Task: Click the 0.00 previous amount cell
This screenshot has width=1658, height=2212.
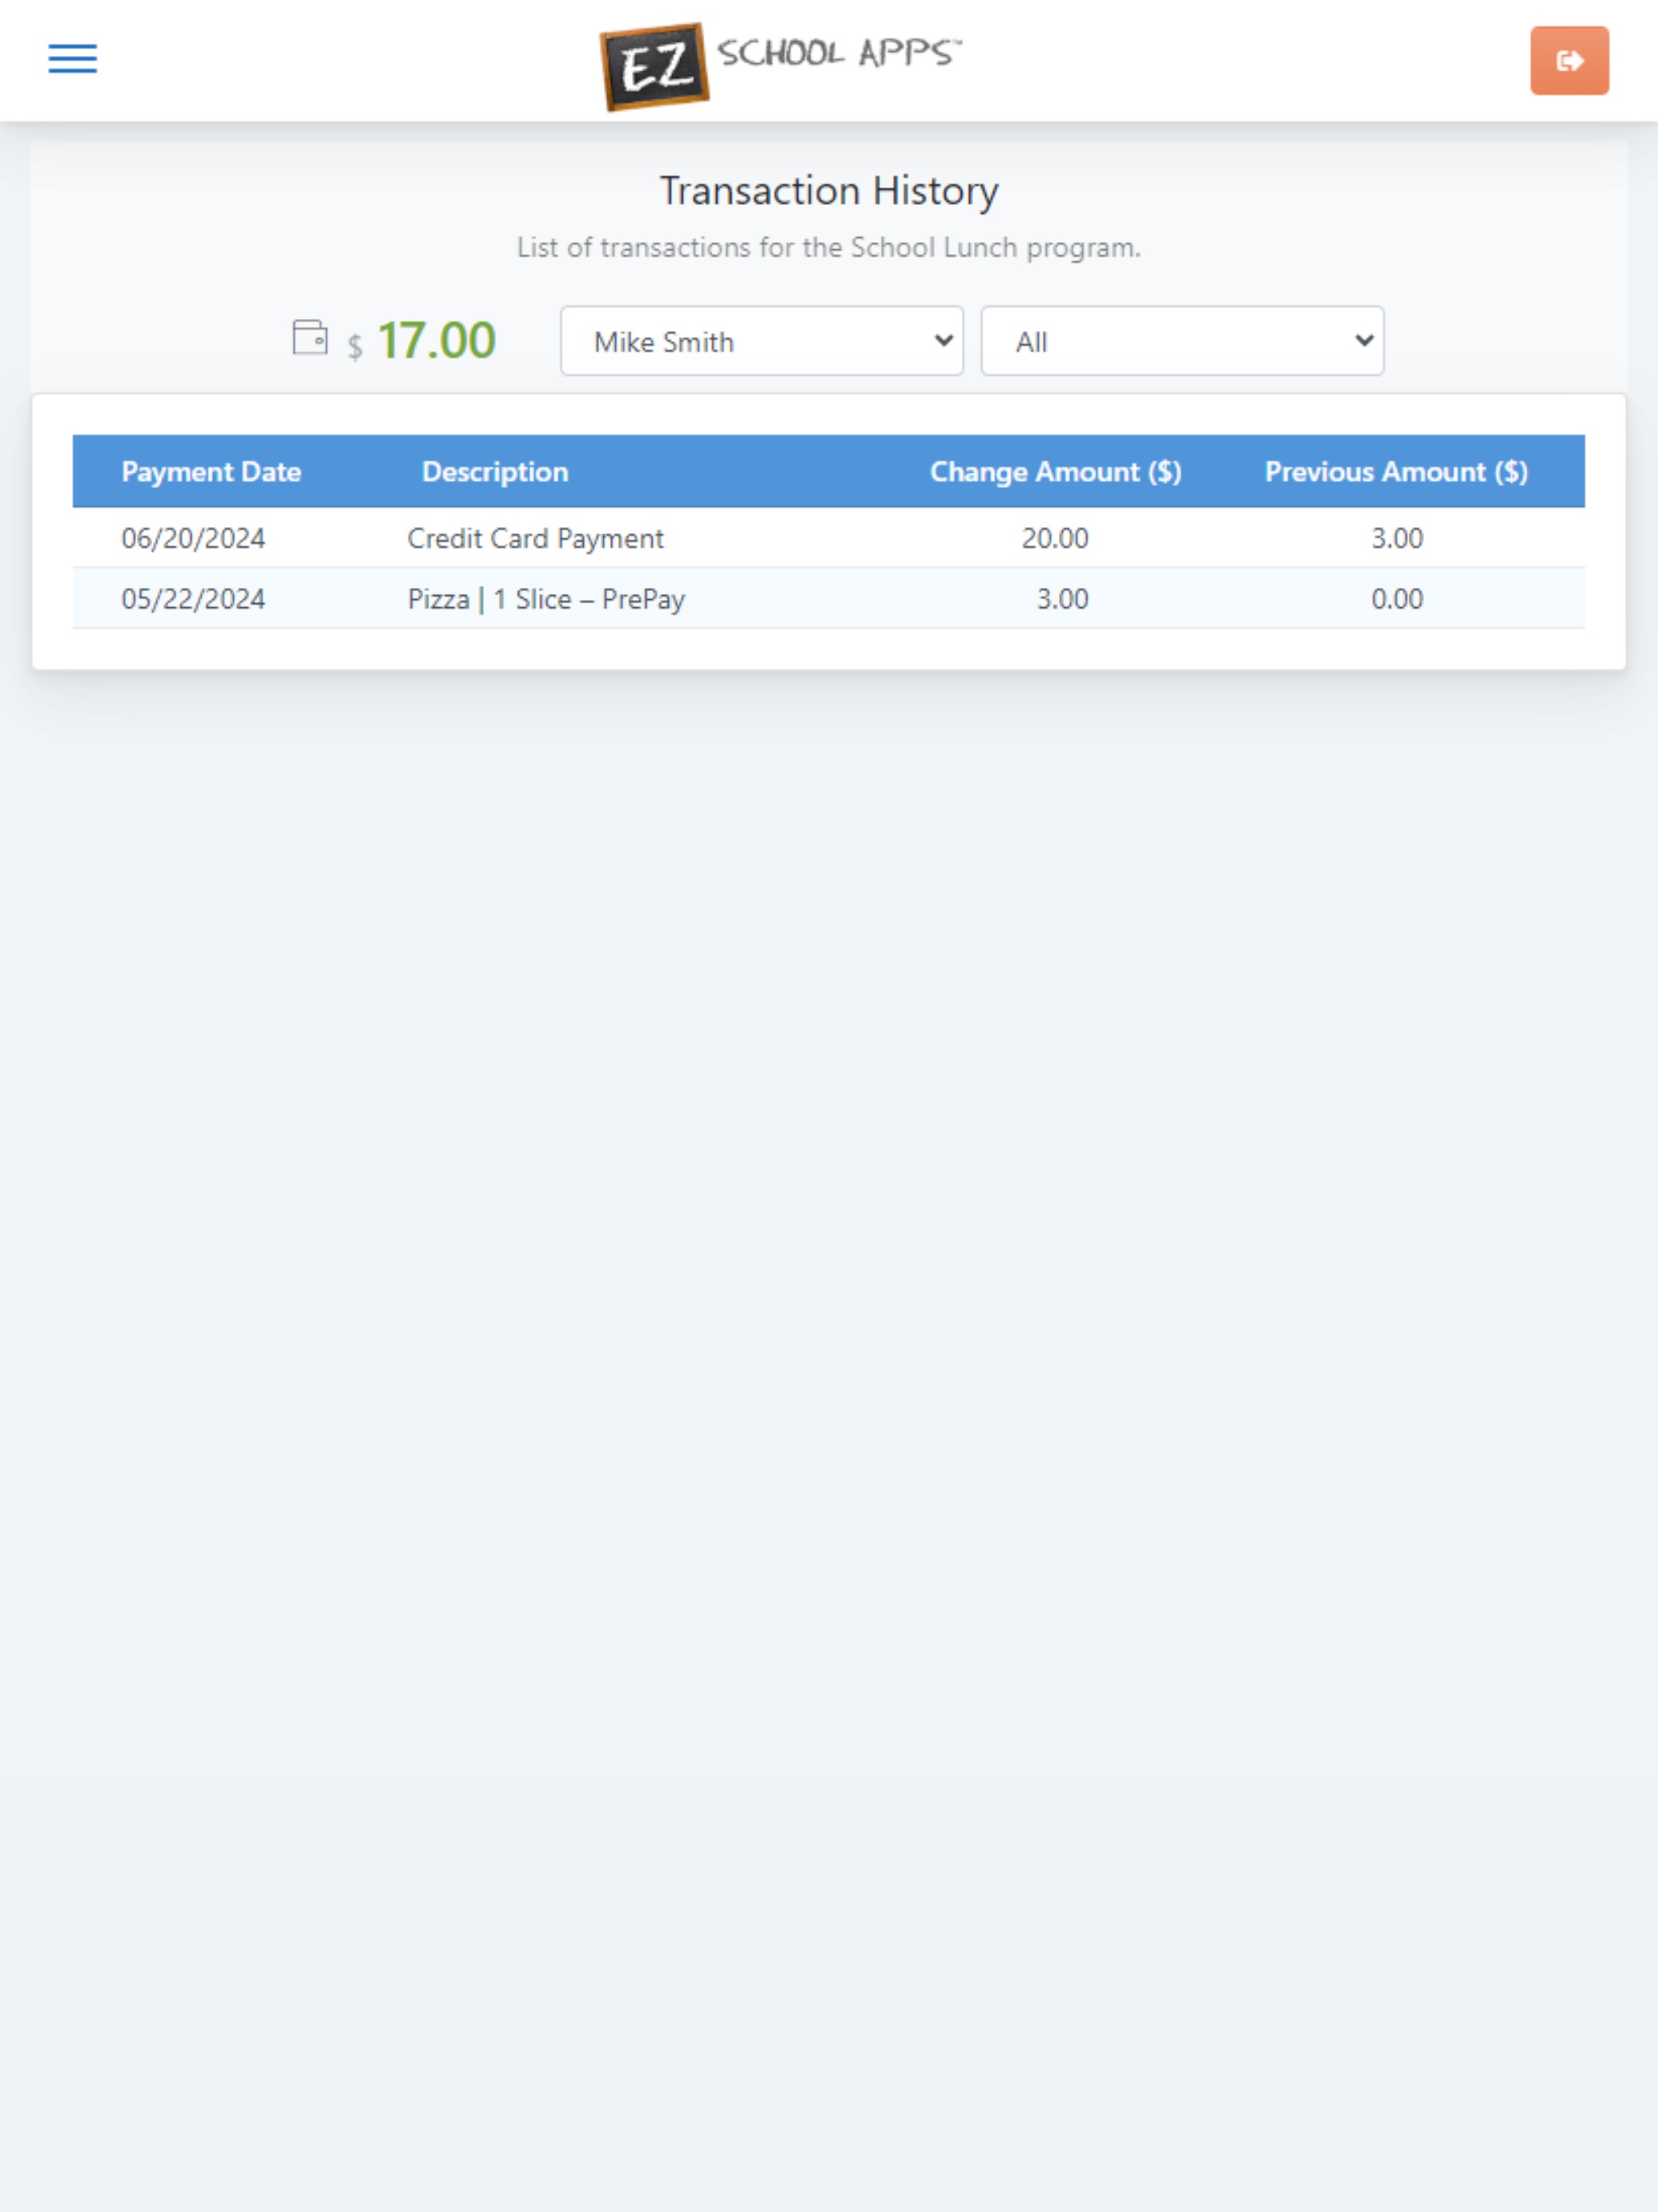Action: [1396, 599]
